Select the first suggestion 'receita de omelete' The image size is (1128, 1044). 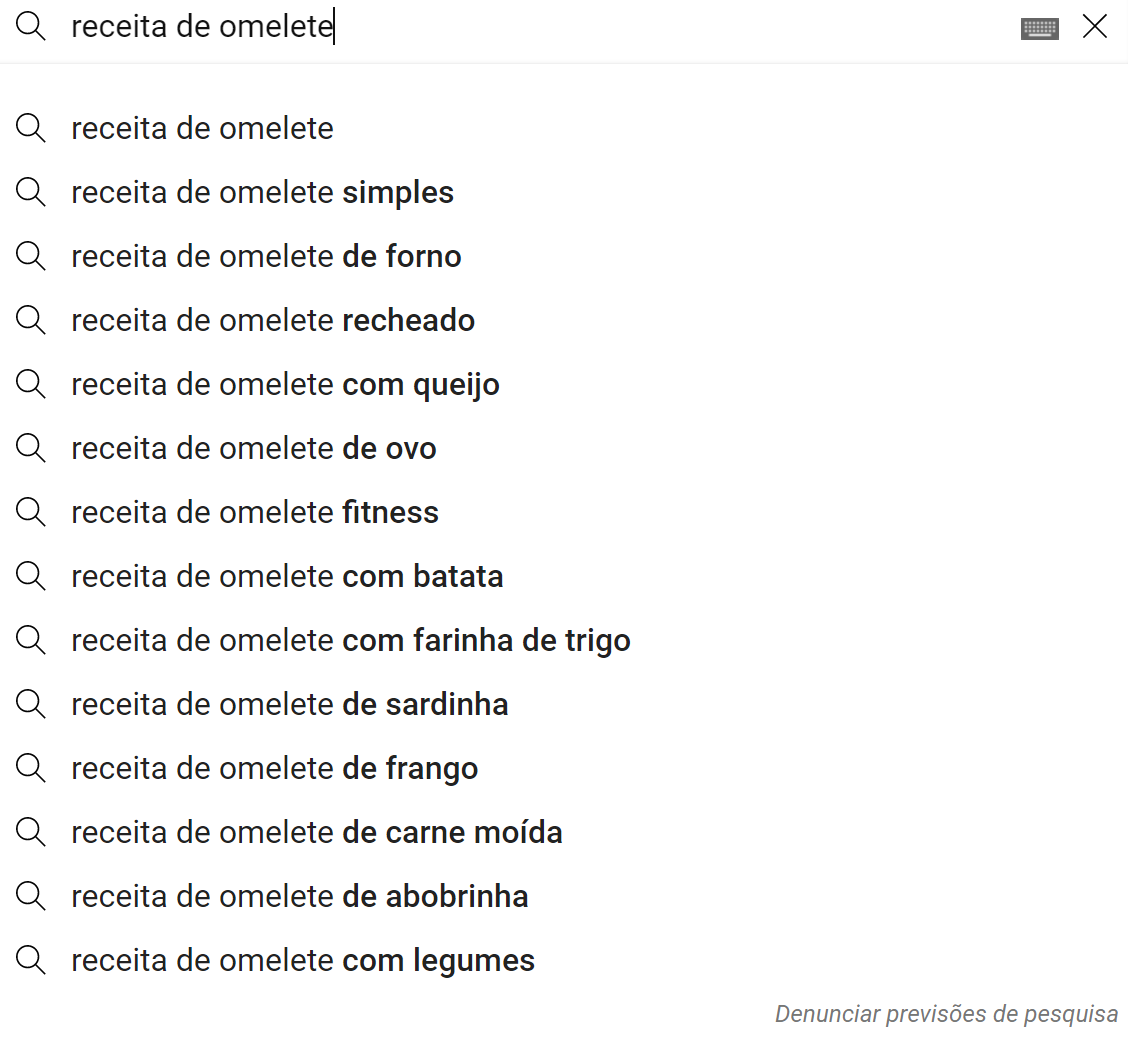pyautogui.click(x=202, y=128)
